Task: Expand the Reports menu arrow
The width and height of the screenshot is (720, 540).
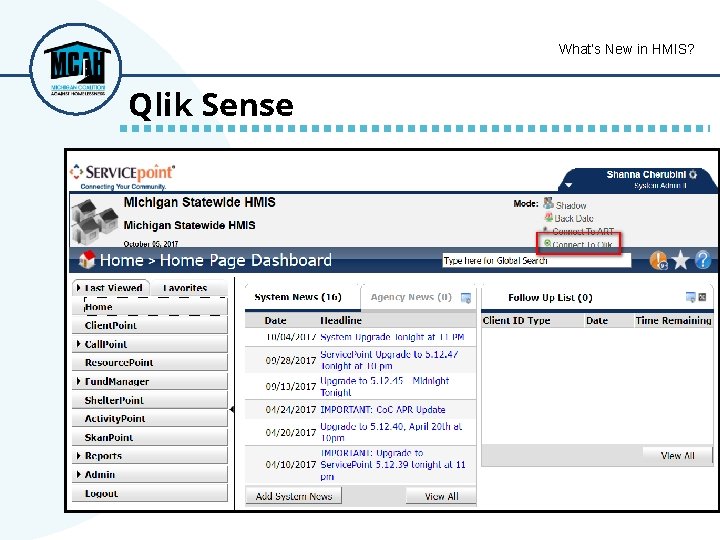Action: click(79, 456)
